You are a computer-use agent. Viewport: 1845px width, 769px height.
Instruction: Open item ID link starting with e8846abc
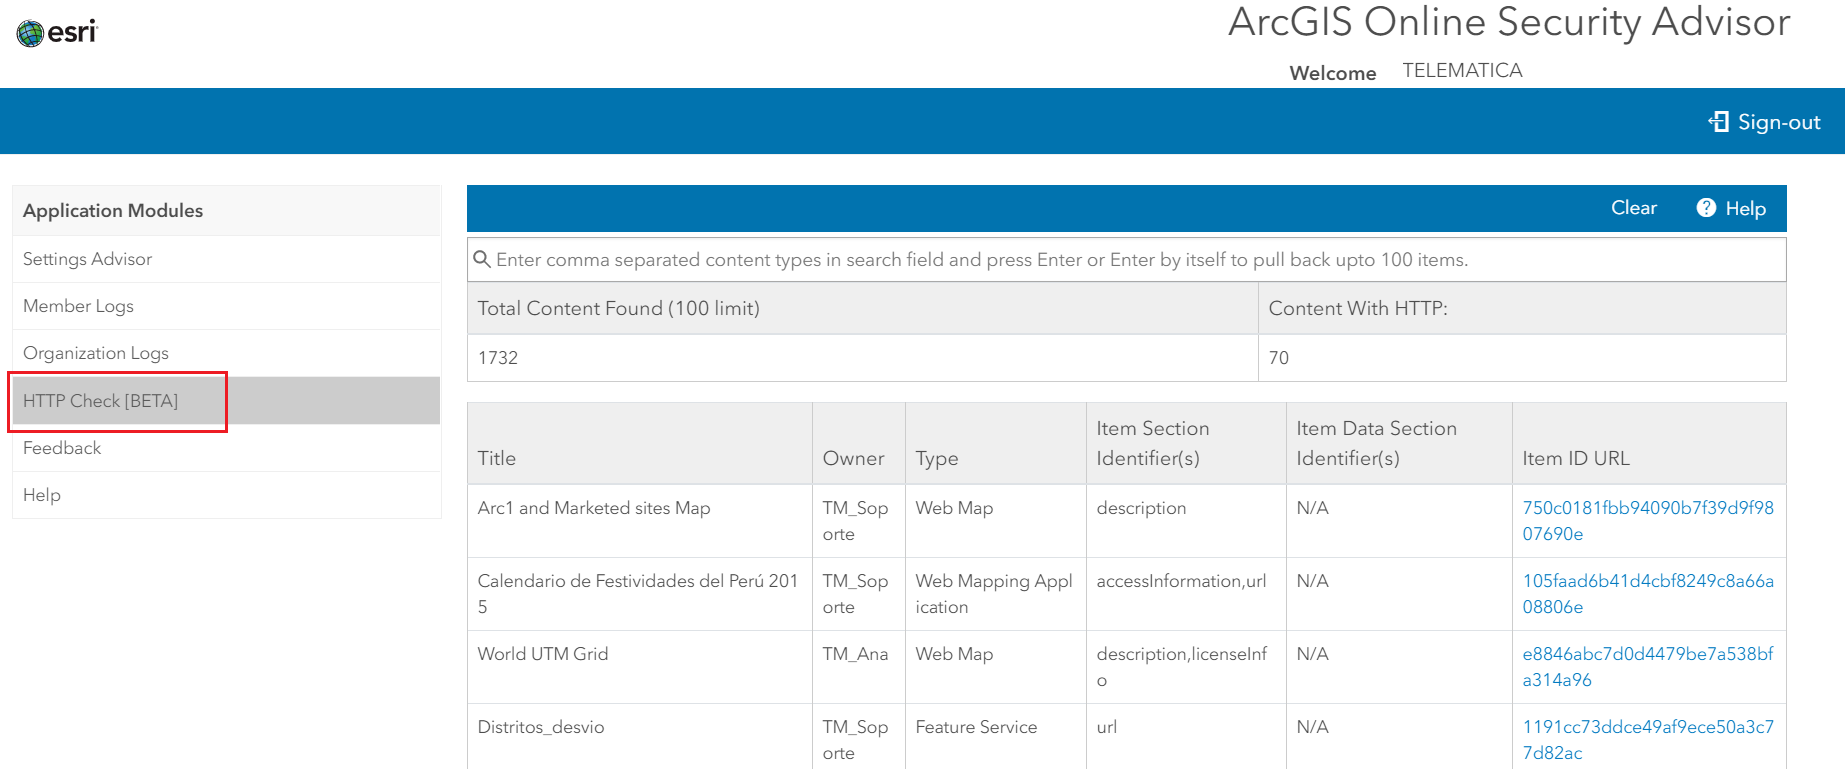pos(1647,666)
